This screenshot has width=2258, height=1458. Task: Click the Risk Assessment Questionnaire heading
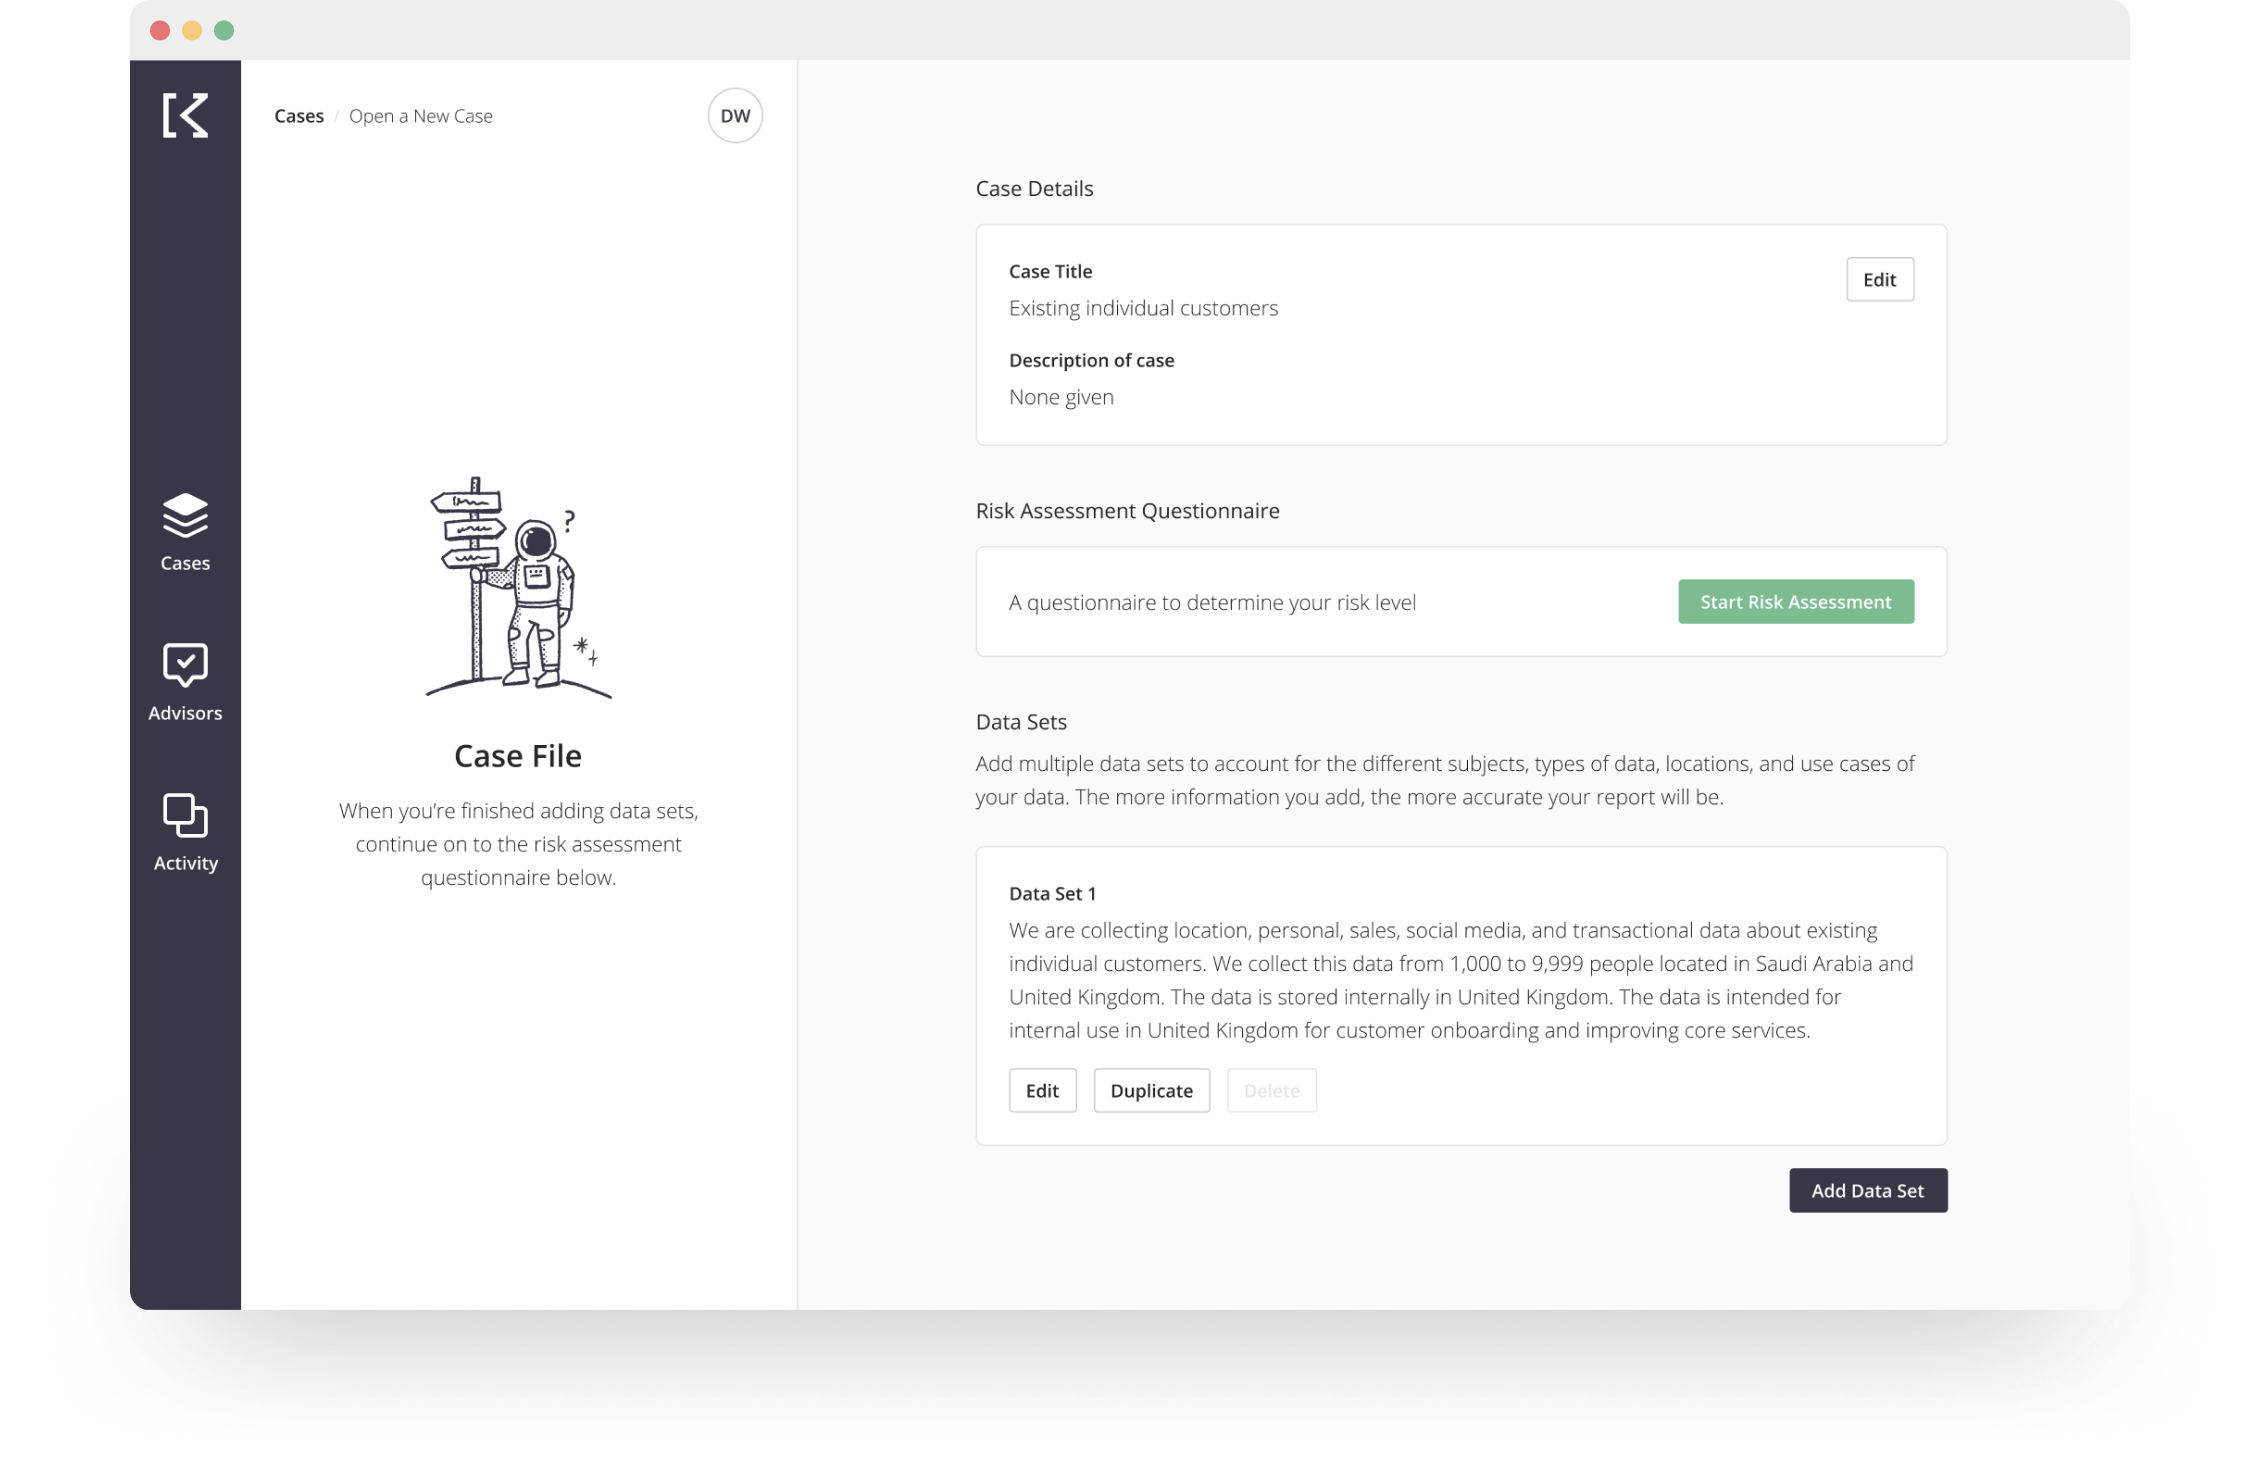coord(1127,510)
